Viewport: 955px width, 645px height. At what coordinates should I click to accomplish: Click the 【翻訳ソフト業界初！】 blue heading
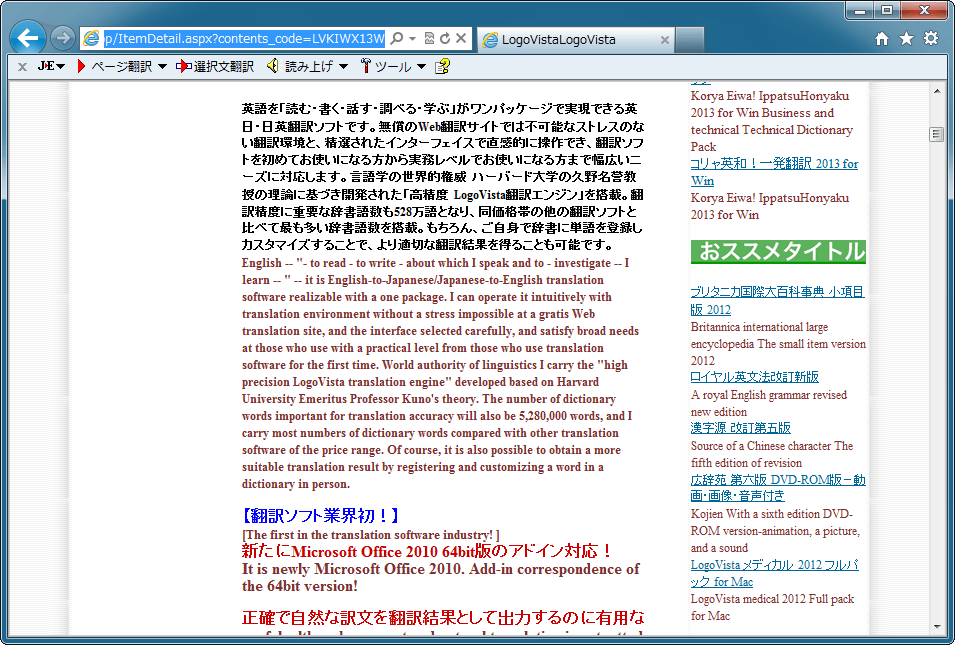(x=319, y=516)
